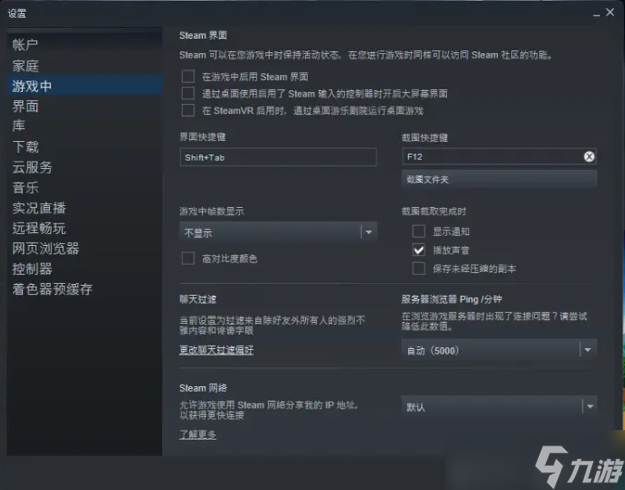Open 游戏中帧数显示 dropdown showing 不显示

coord(278,232)
